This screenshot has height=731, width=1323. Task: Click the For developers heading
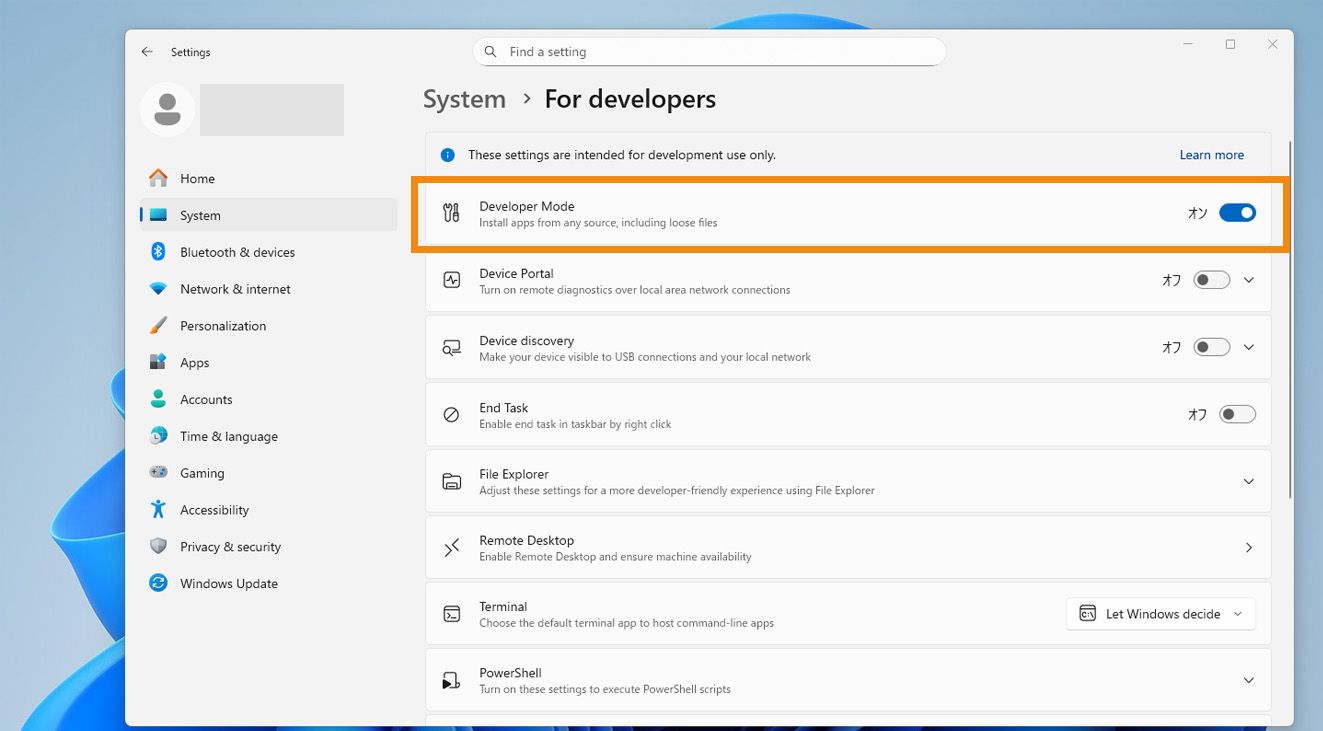tap(630, 99)
